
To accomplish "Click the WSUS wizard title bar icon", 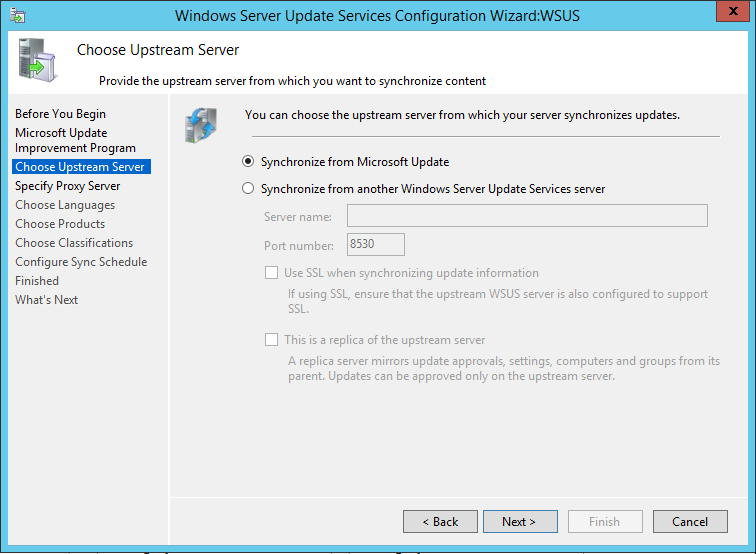I will 18,15.
